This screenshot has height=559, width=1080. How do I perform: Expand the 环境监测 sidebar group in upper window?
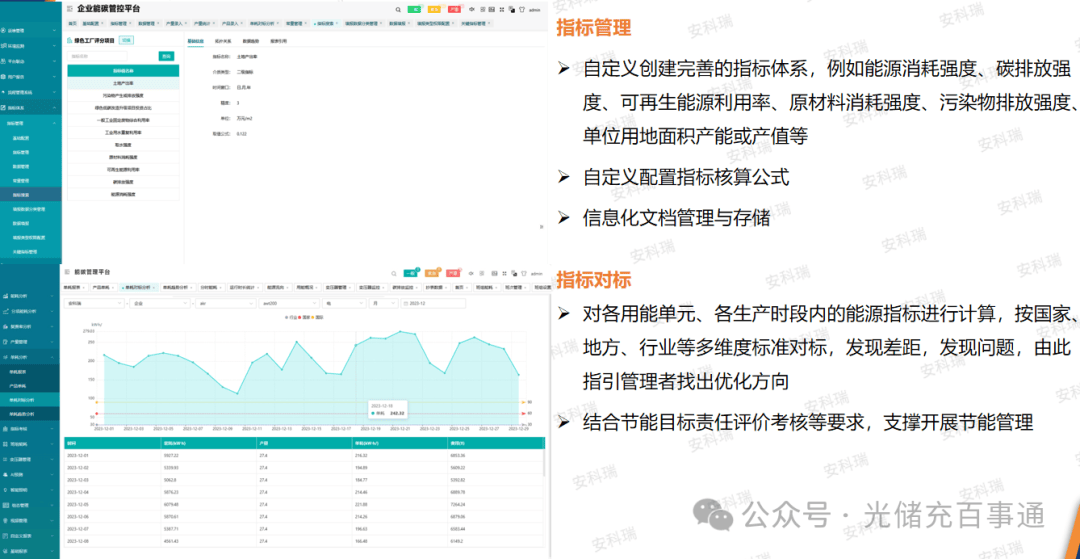(x=30, y=45)
